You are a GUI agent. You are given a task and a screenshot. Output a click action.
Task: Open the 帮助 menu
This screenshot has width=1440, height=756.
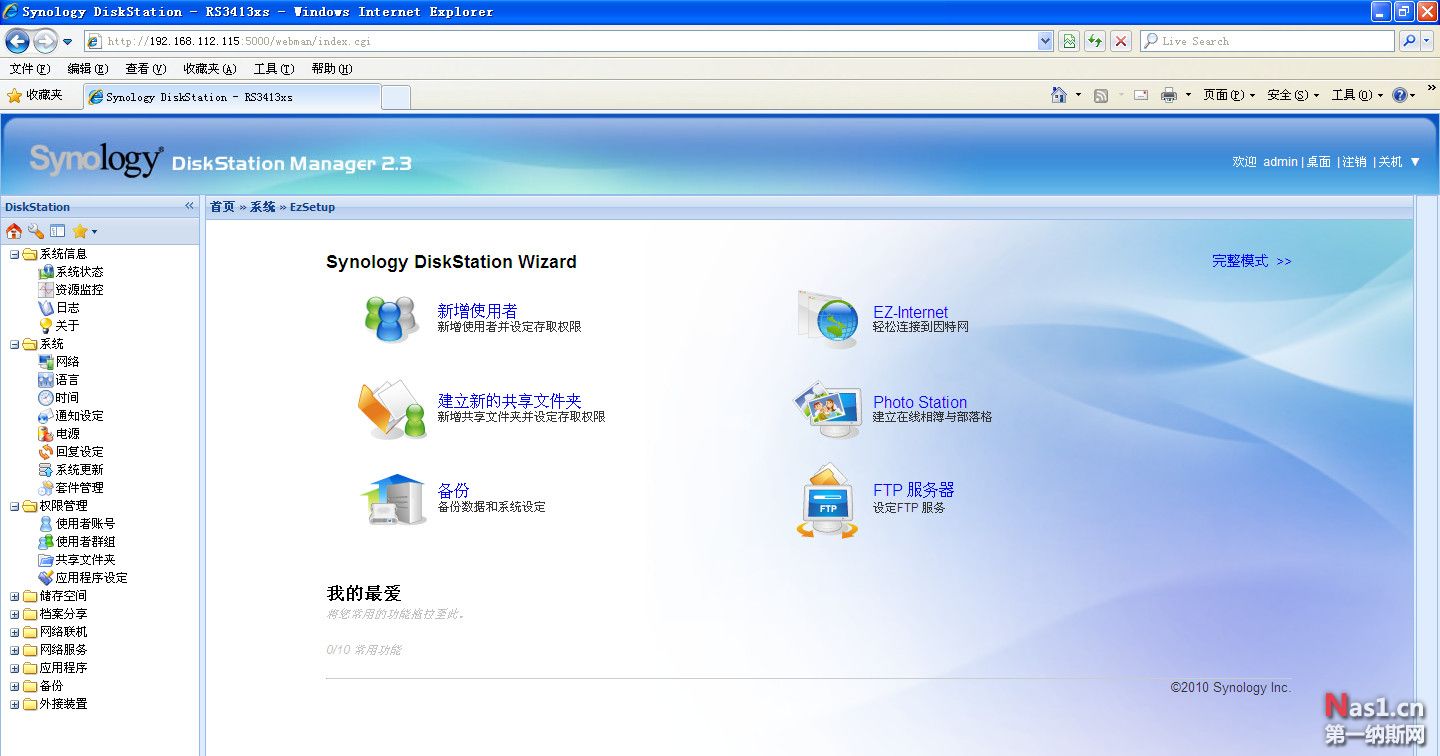331,69
